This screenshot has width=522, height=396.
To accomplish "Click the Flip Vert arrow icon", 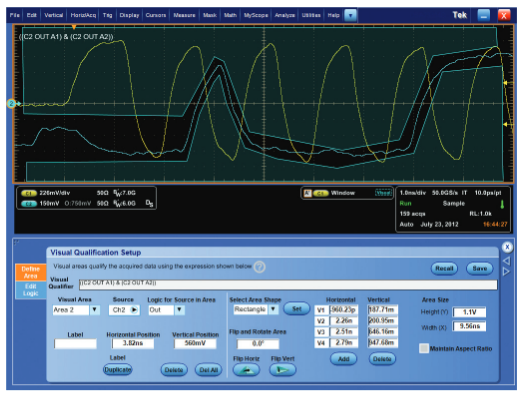I will tap(282, 370).
